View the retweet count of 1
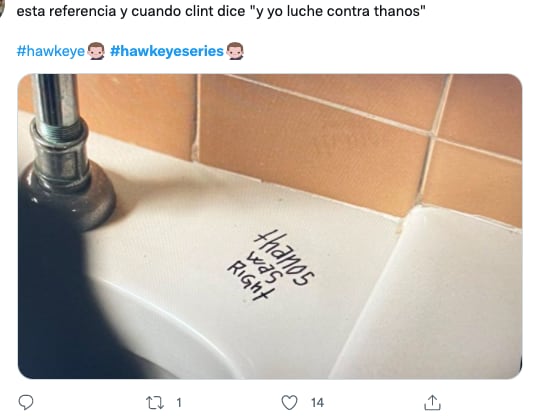 [x=179, y=403]
